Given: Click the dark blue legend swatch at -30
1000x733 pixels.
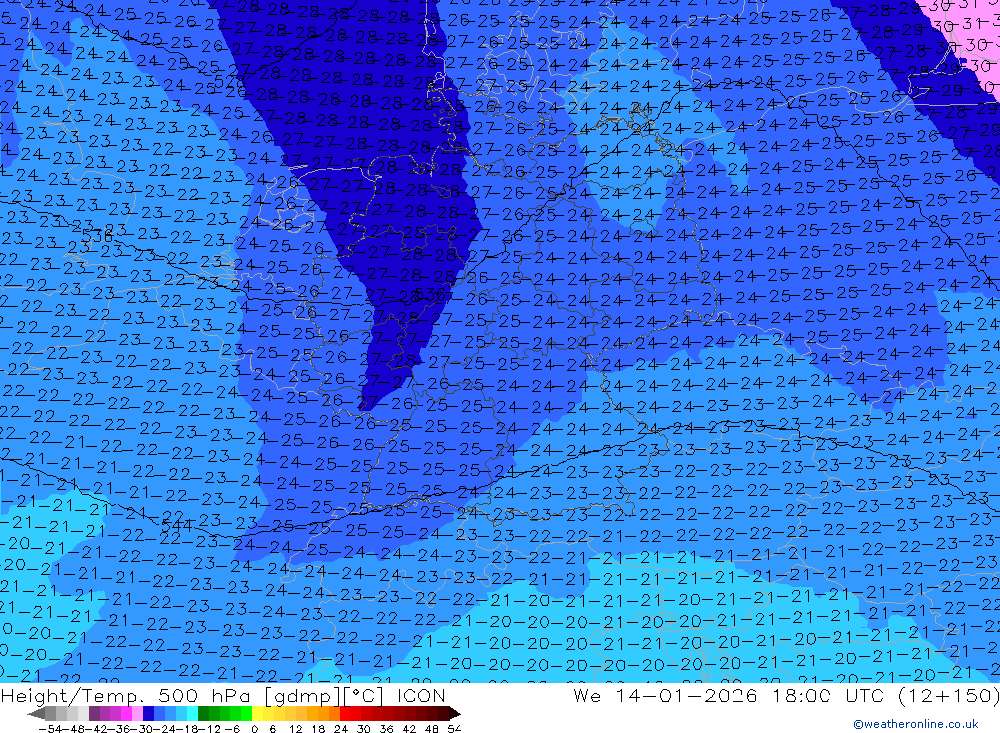Looking at the screenshot, I should click(x=148, y=713).
